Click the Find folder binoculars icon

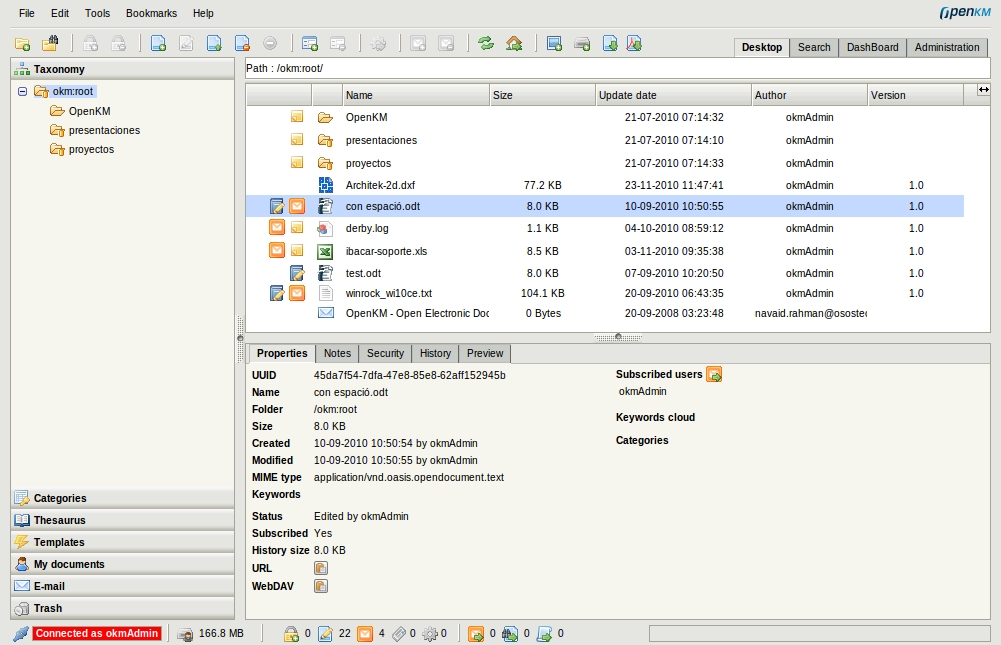click(50, 43)
